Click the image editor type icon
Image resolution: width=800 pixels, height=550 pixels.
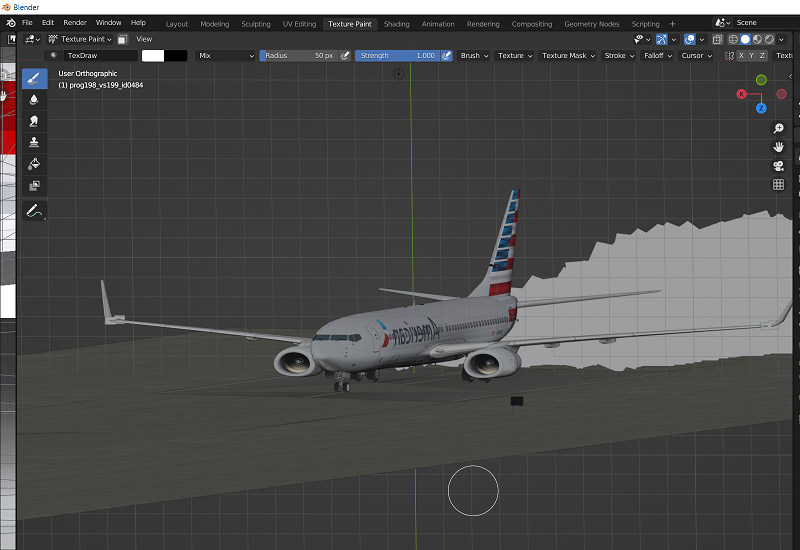11,39
